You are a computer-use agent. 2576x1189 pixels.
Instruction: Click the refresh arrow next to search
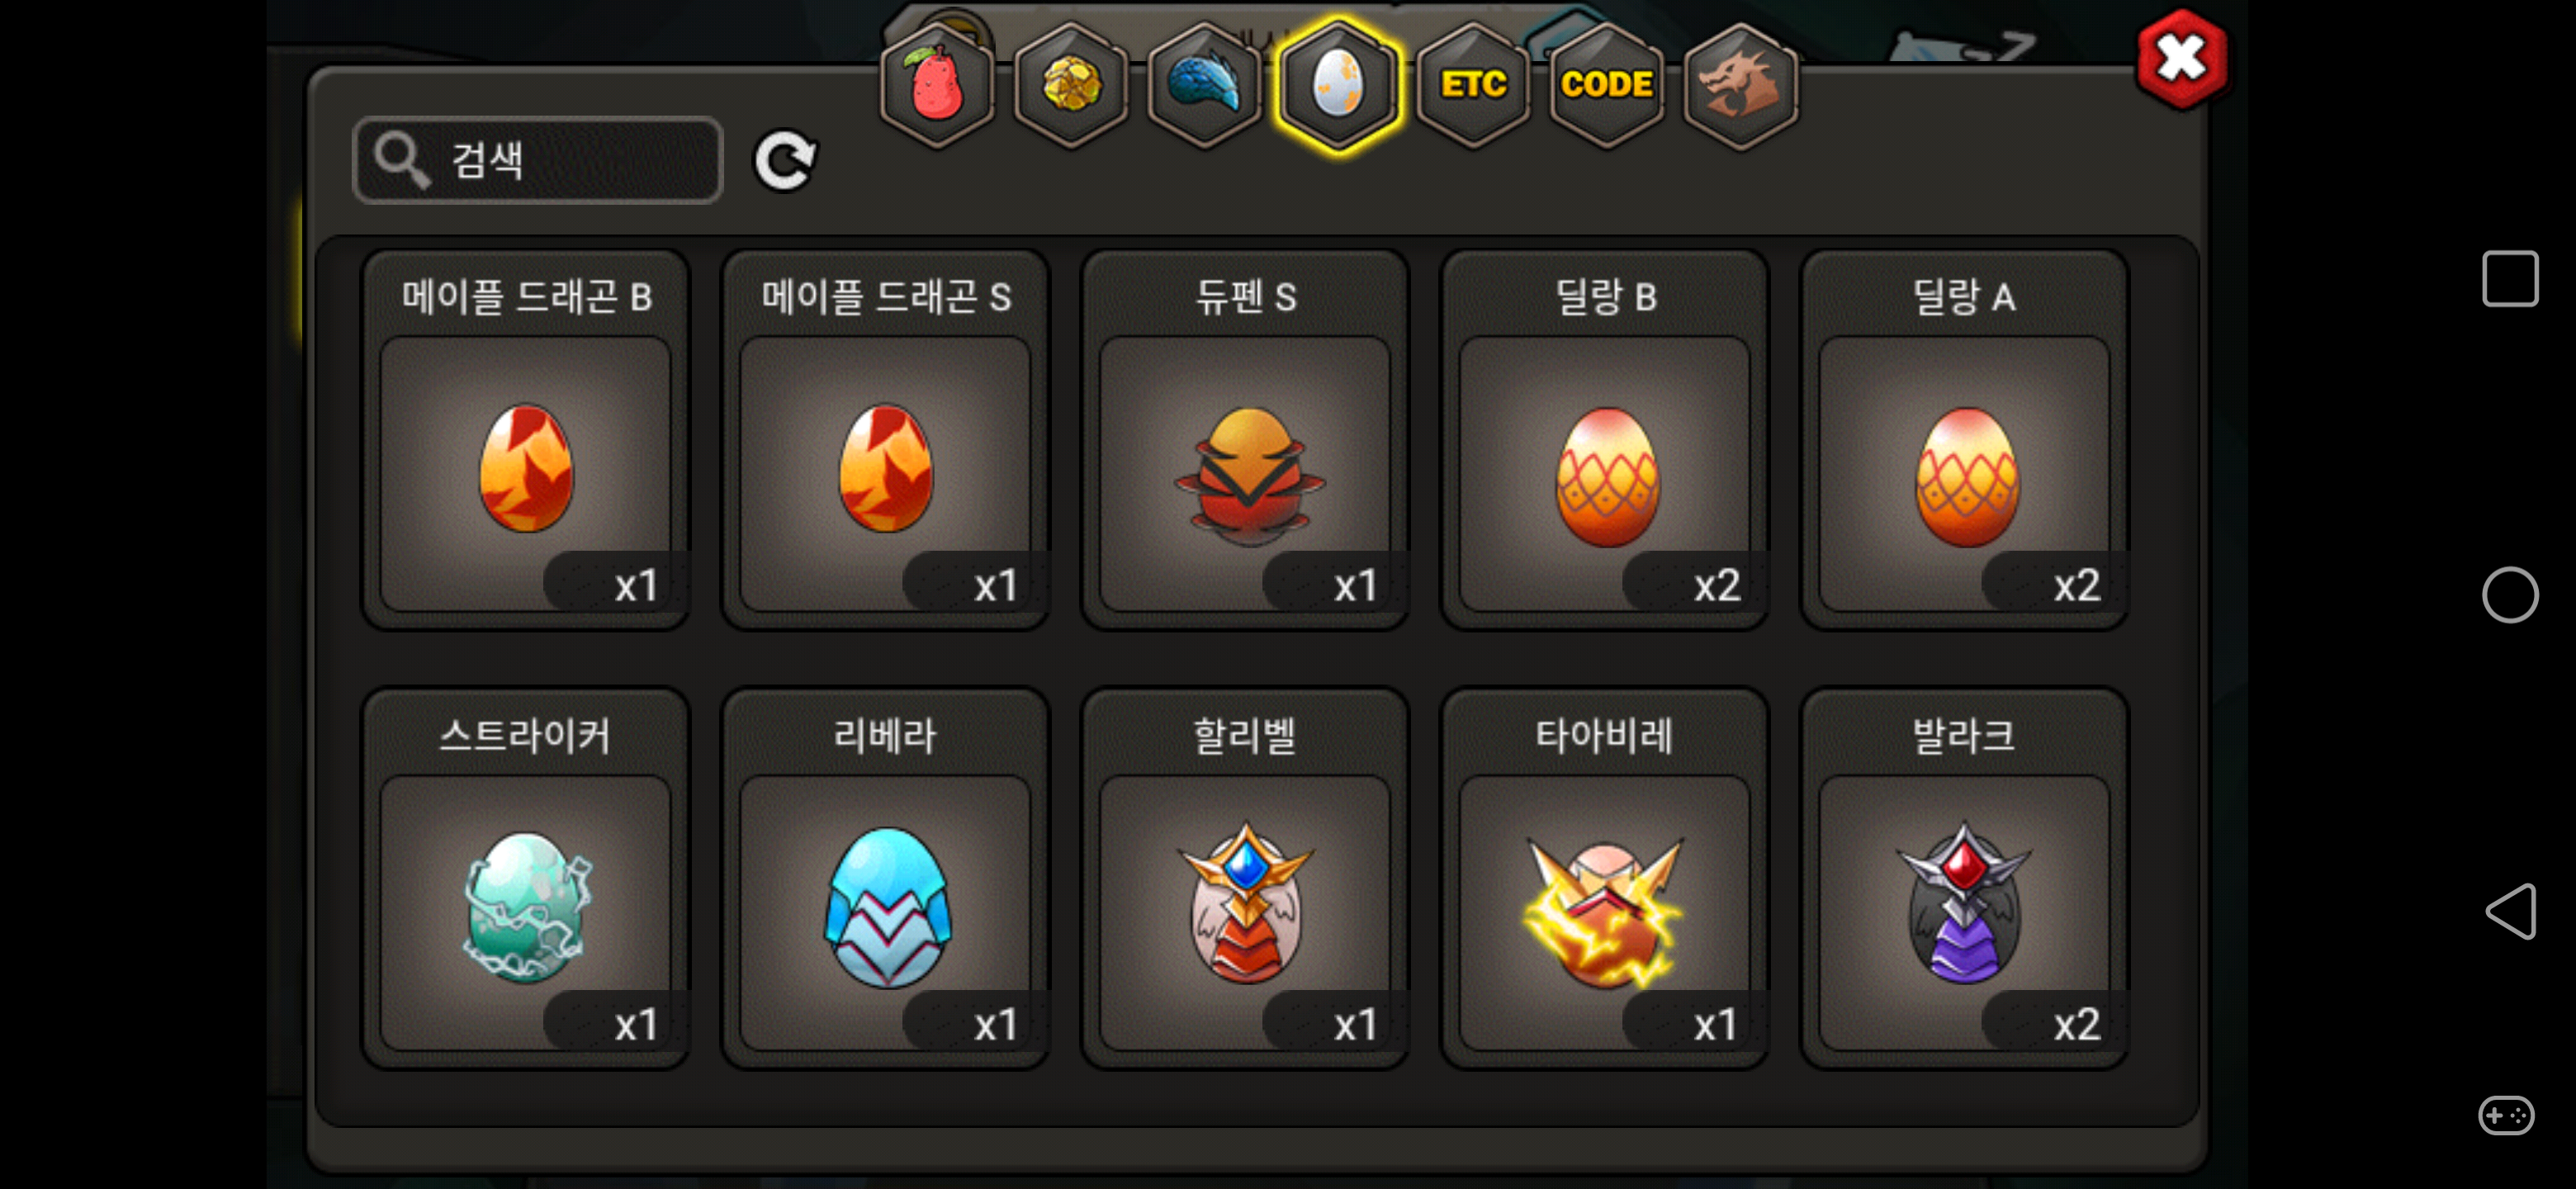785,160
